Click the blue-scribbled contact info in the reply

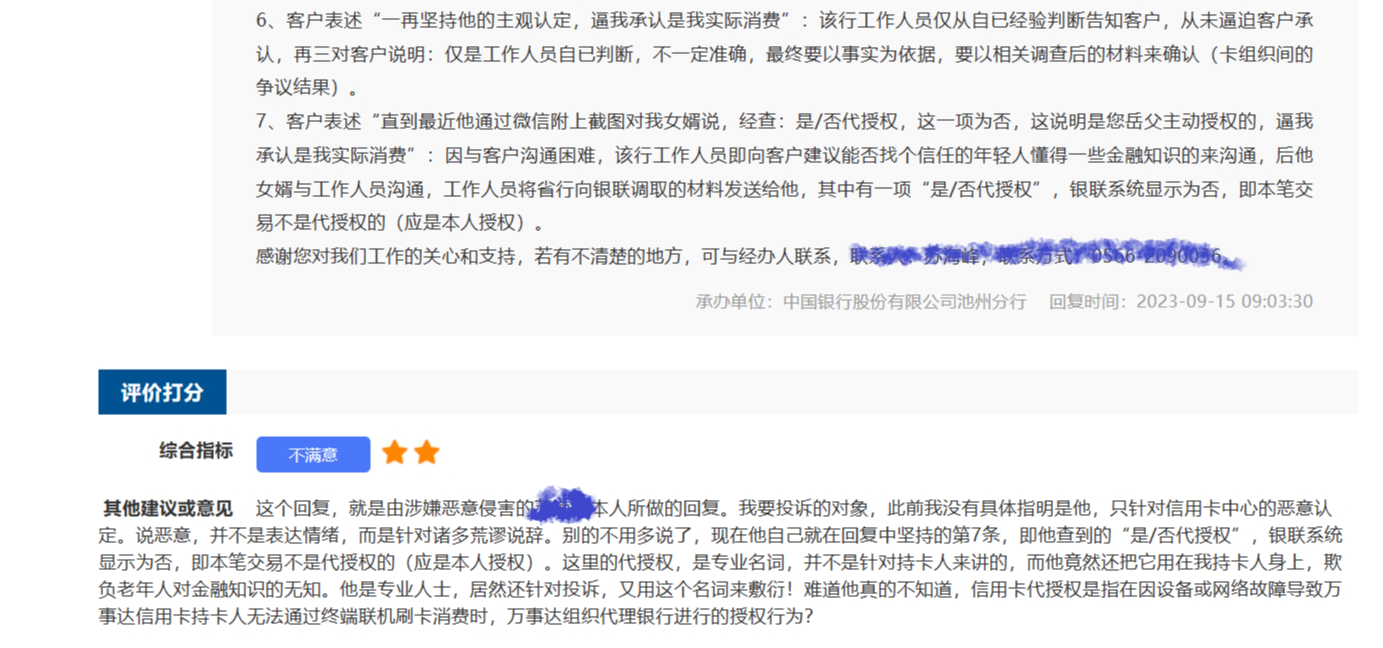pos(1046,256)
